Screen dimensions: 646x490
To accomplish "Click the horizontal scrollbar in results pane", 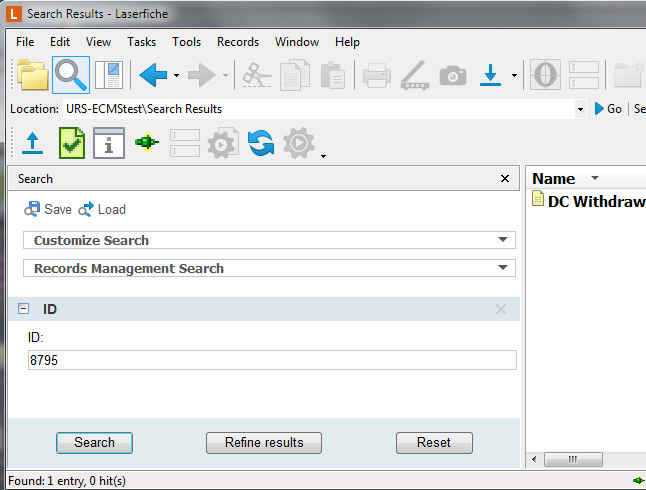I will click(573, 459).
